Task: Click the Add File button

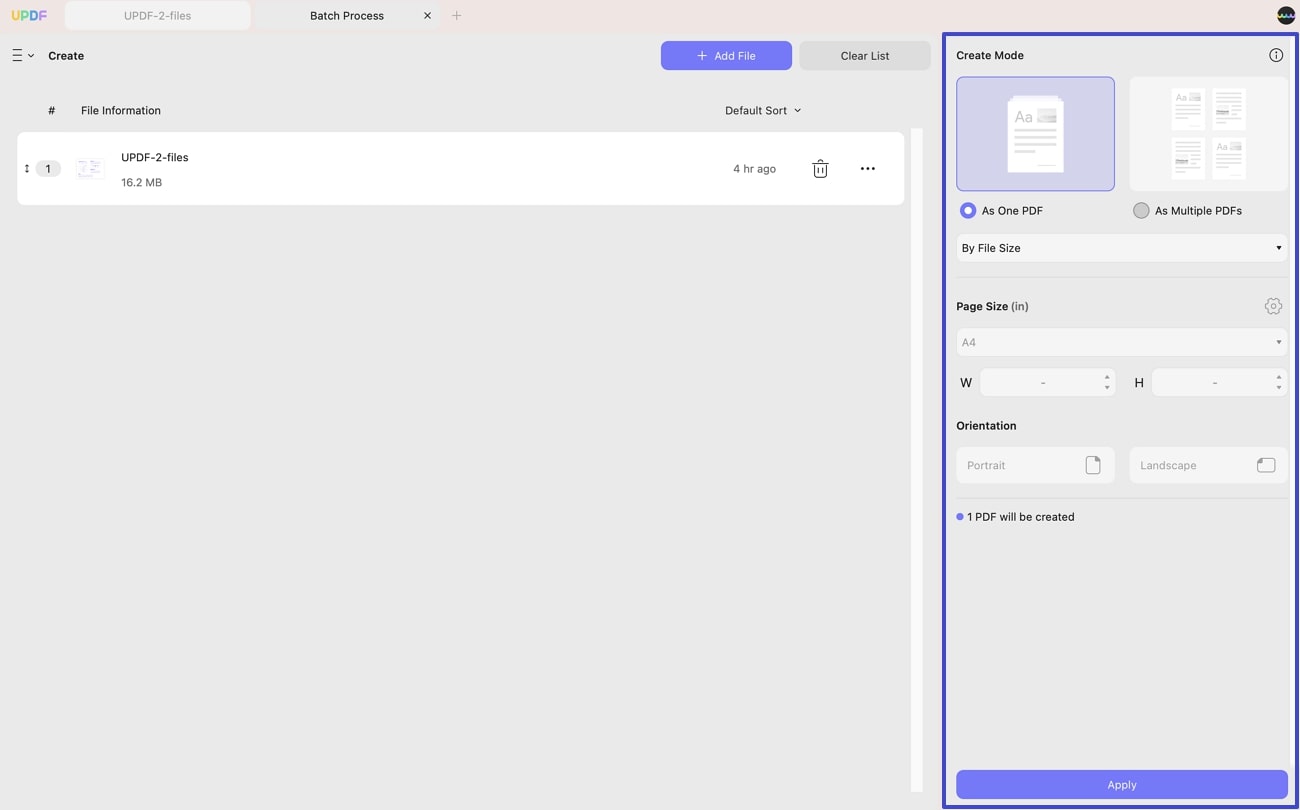Action: tap(726, 56)
